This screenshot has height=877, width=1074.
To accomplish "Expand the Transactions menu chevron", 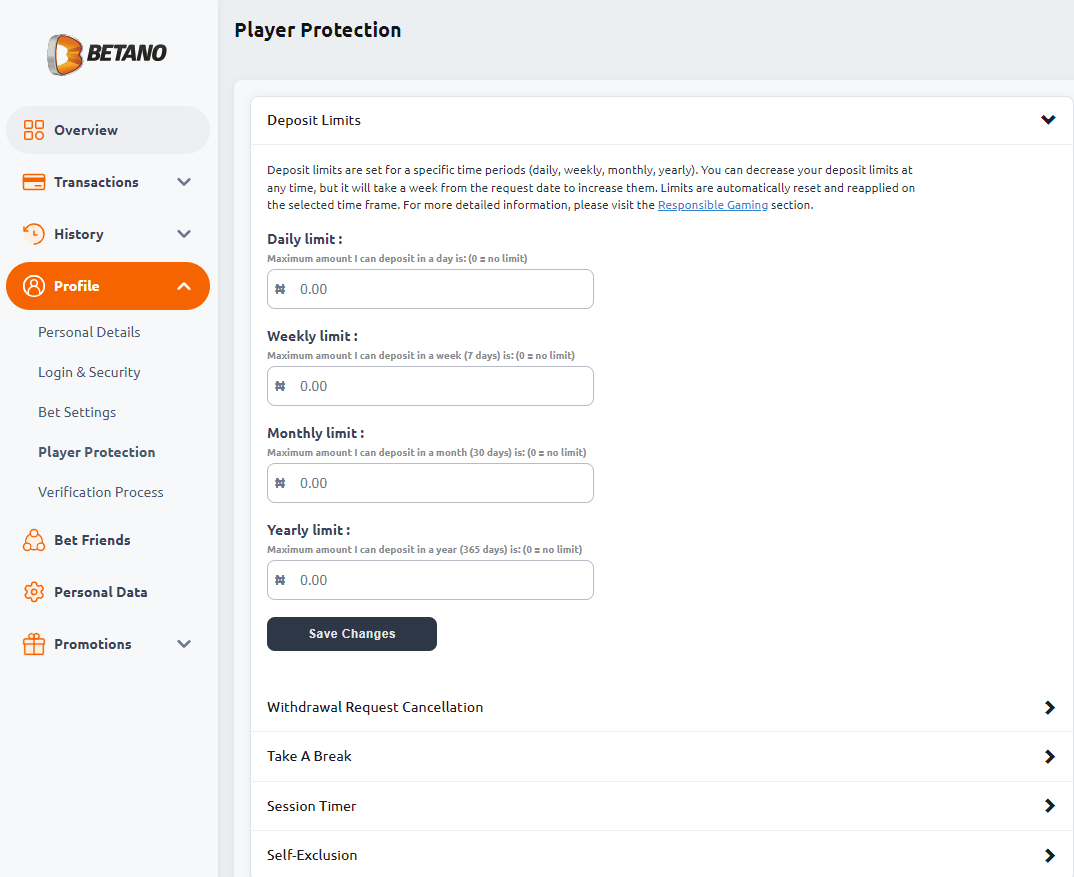I will (x=184, y=182).
